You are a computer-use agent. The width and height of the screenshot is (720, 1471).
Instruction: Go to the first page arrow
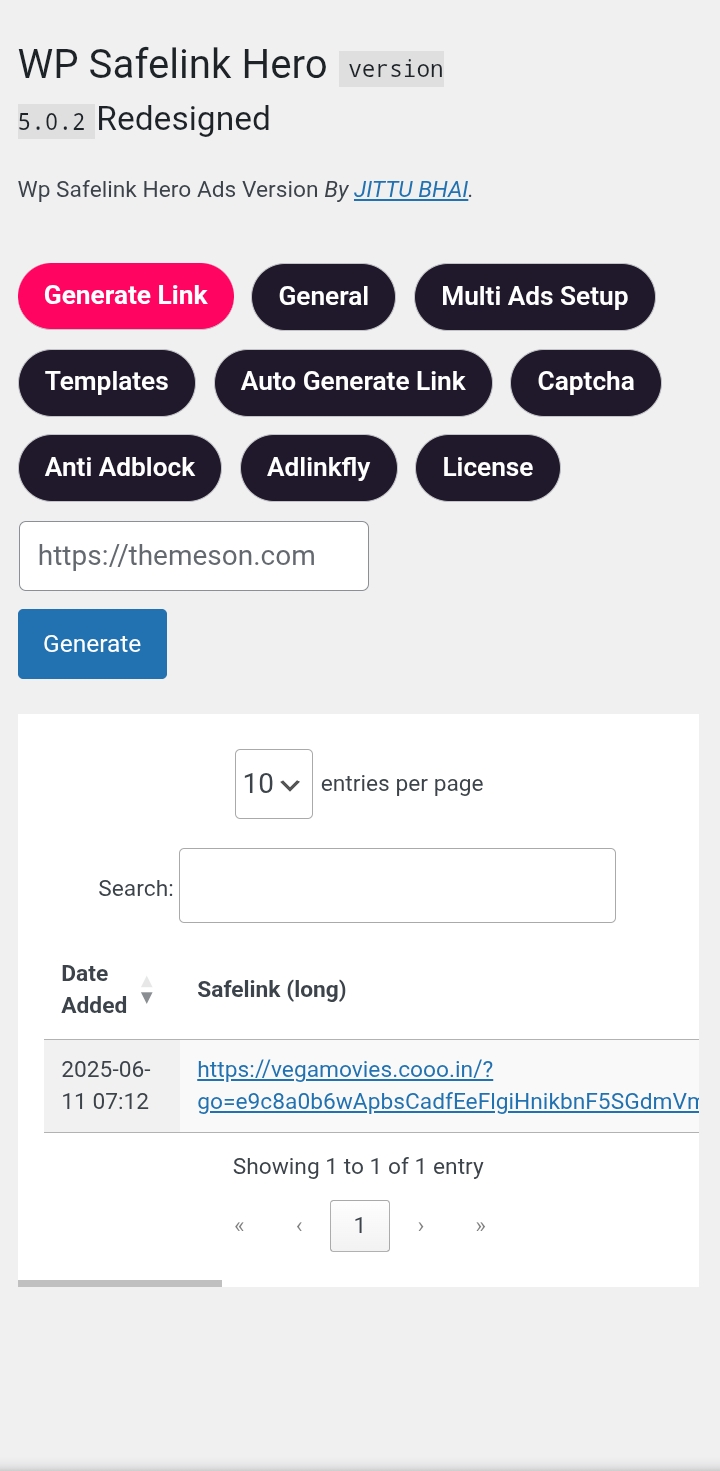click(239, 1227)
